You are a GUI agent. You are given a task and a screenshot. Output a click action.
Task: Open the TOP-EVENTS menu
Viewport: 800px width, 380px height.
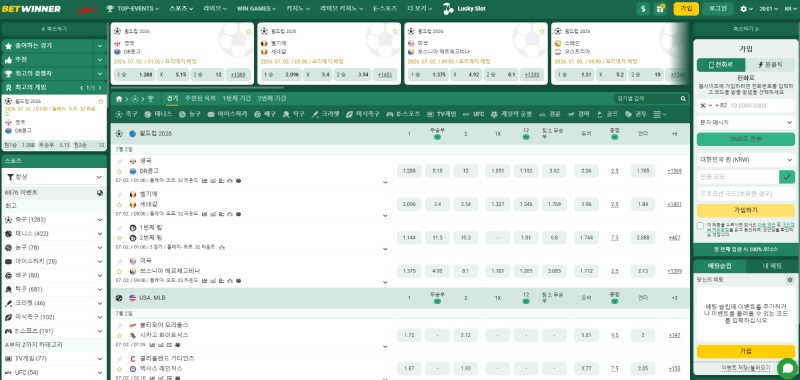tap(133, 9)
